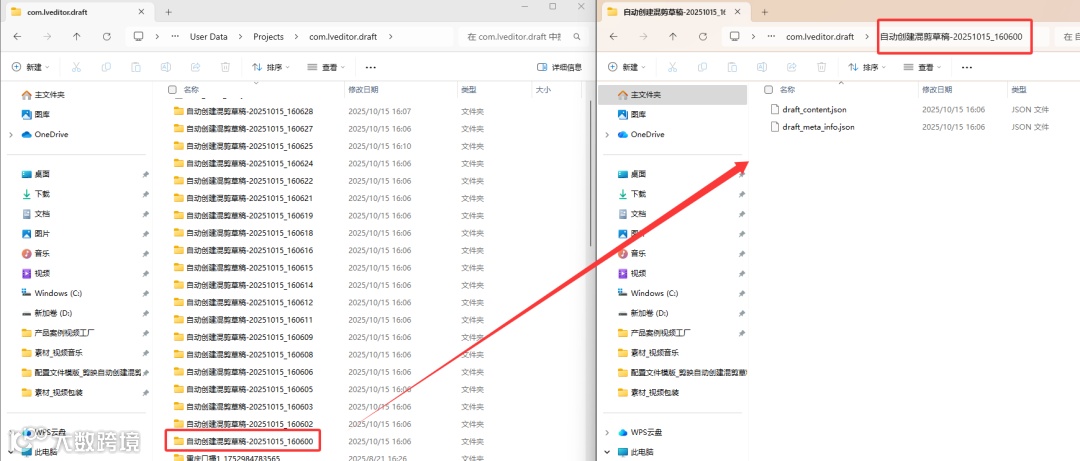Open 主文件夹 in left window sidebar

point(49,94)
